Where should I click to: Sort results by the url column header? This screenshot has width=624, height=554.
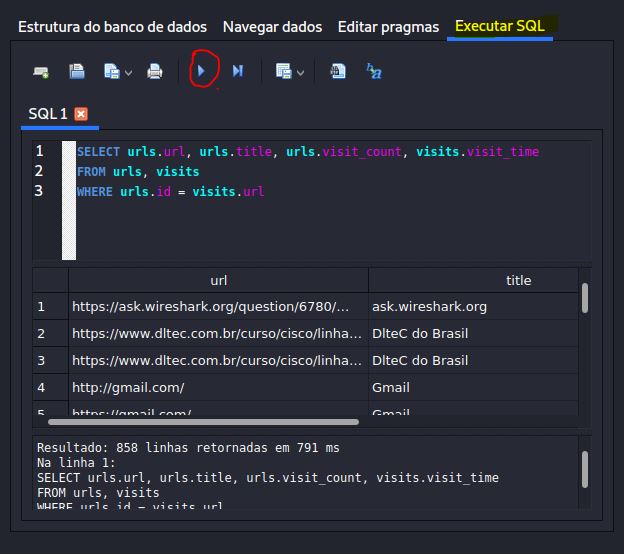tap(218, 280)
